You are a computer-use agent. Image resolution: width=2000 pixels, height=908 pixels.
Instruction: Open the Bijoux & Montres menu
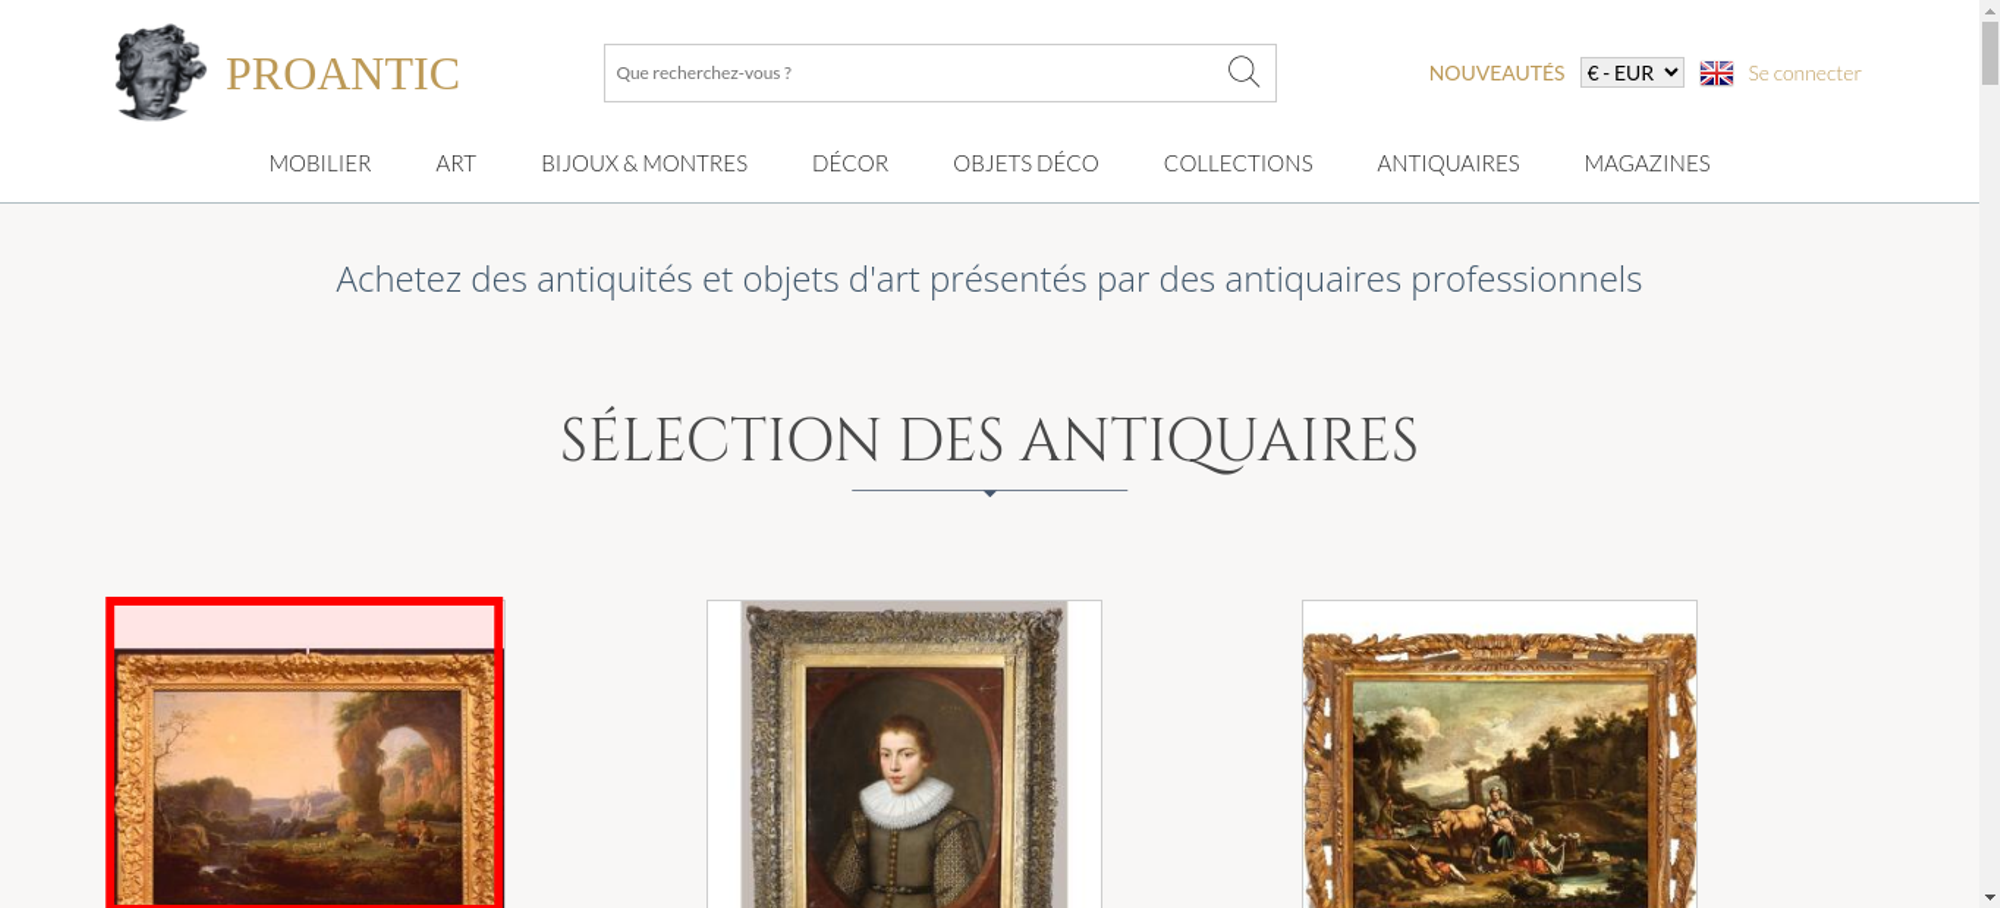point(644,163)
